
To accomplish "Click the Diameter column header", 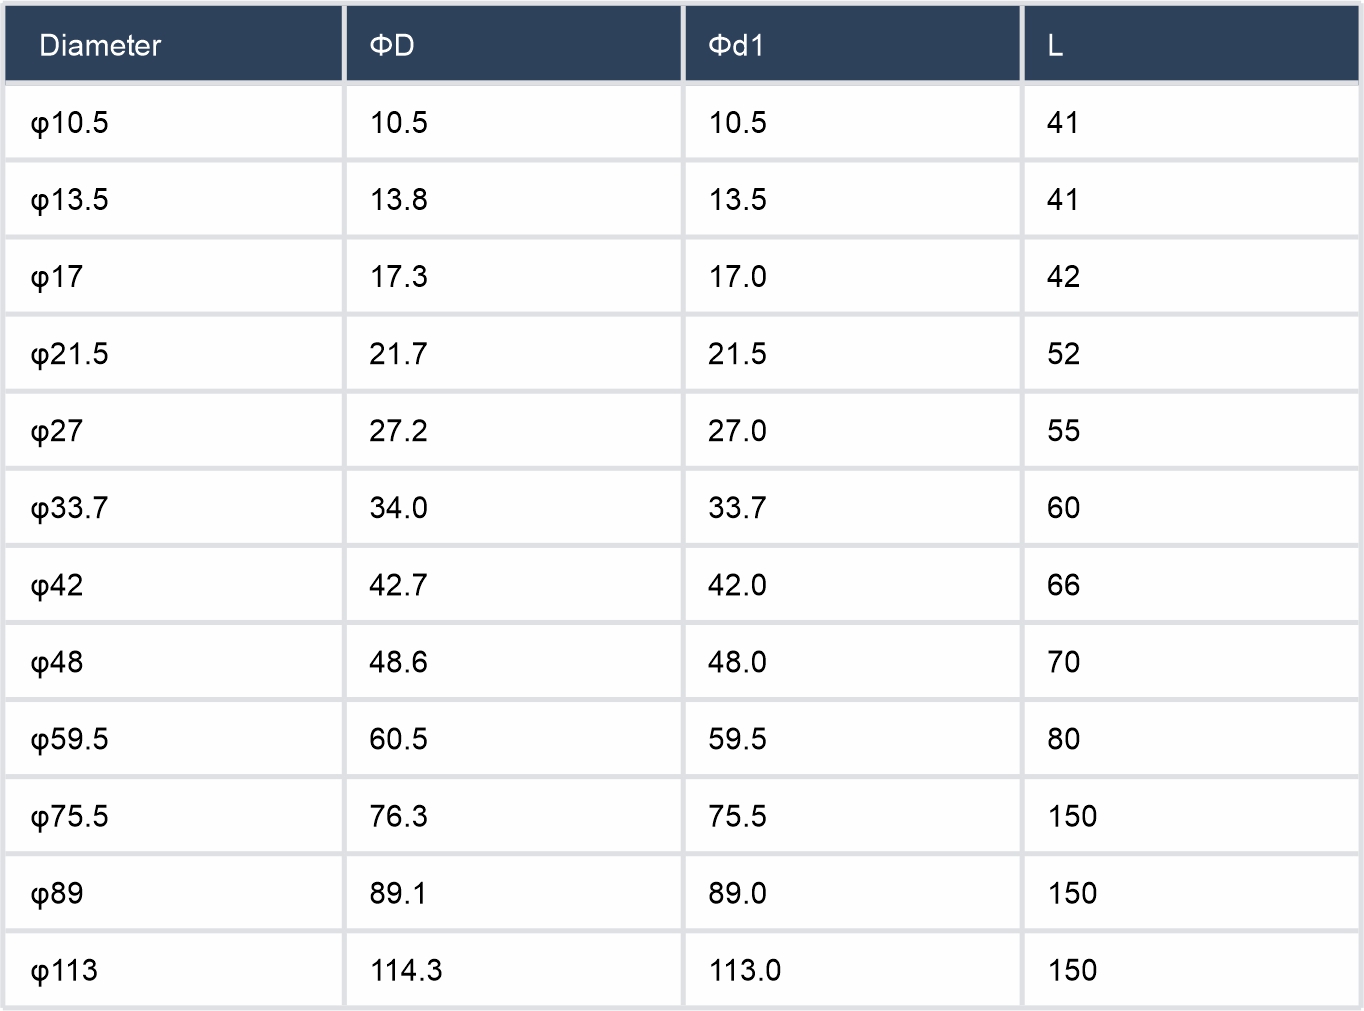I will click(x=100, y=46).
